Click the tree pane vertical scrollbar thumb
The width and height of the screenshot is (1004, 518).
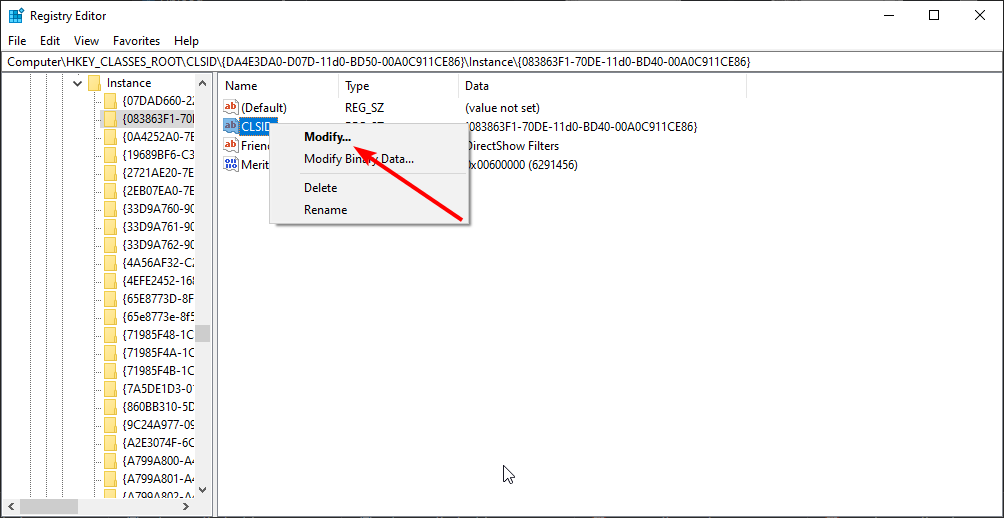[202, 334]
